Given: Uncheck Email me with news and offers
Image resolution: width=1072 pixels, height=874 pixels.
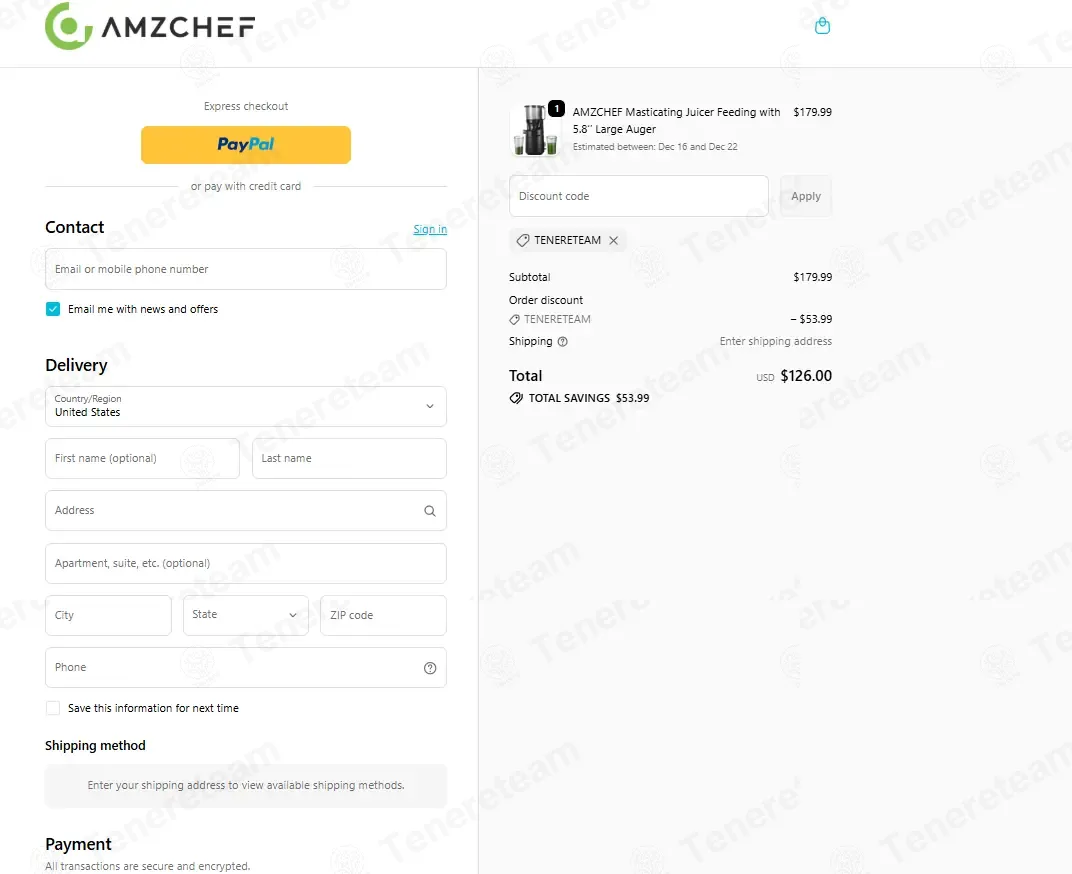Looking at the screenshot, I should coord(53,309).
